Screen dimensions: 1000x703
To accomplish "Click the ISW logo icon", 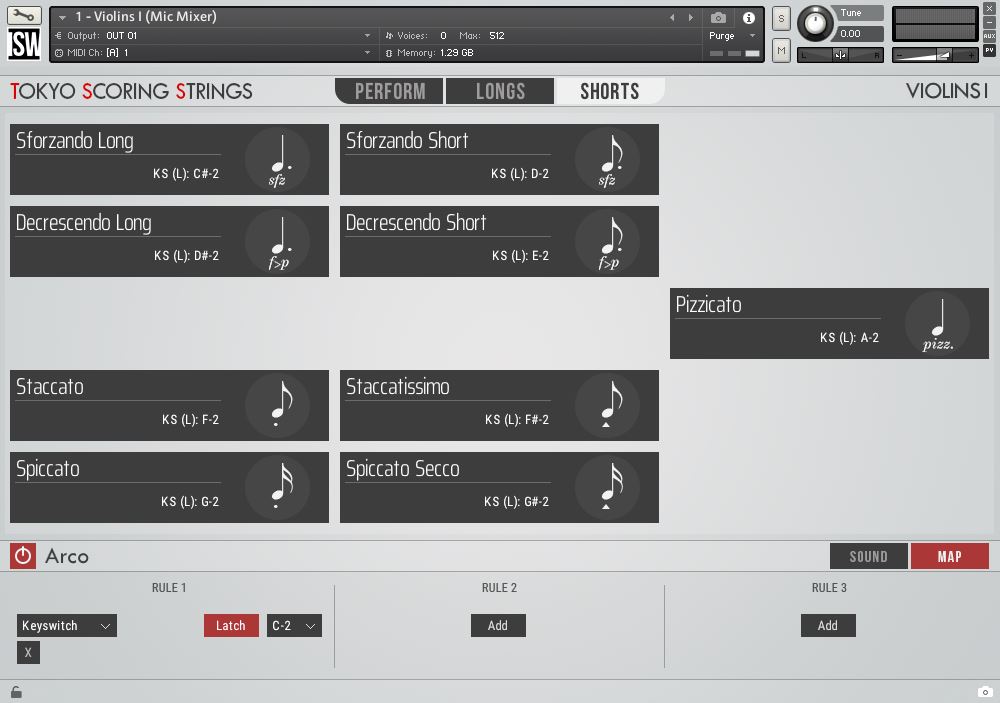I will [x=24, y=44].
